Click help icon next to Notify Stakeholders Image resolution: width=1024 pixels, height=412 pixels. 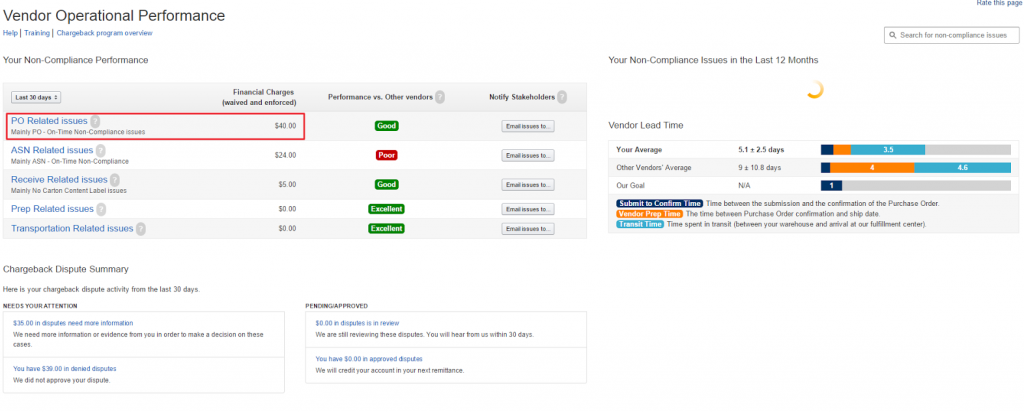pyautogui.click(x=562, y=97)
